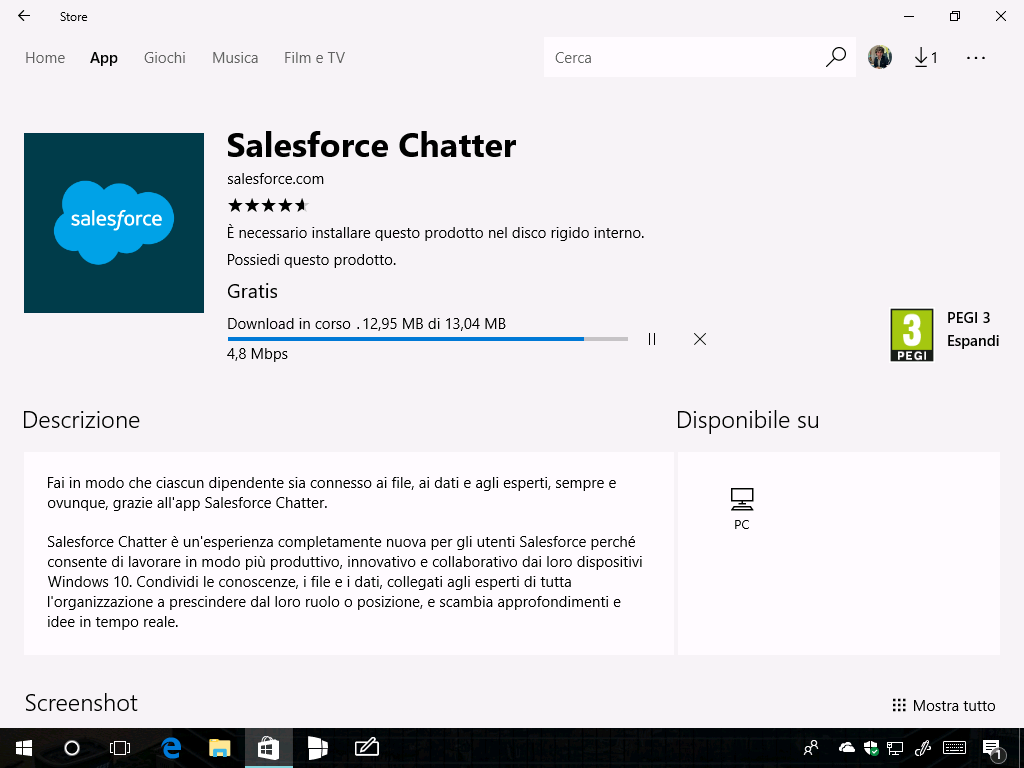The width and height of the screenshot is (1024, 768).
Task: Open Task View on the taskbar
Action: pos(120,748)
